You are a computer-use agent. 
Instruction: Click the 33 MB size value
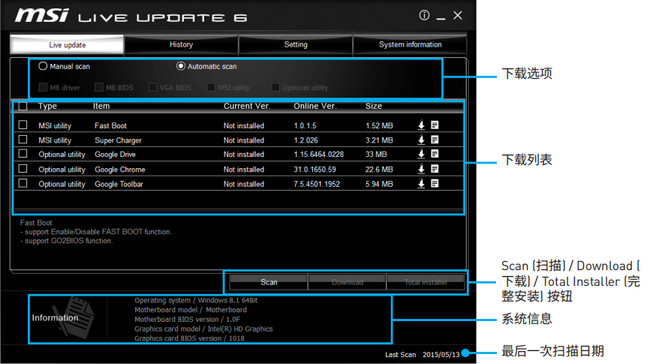(376, 155)
